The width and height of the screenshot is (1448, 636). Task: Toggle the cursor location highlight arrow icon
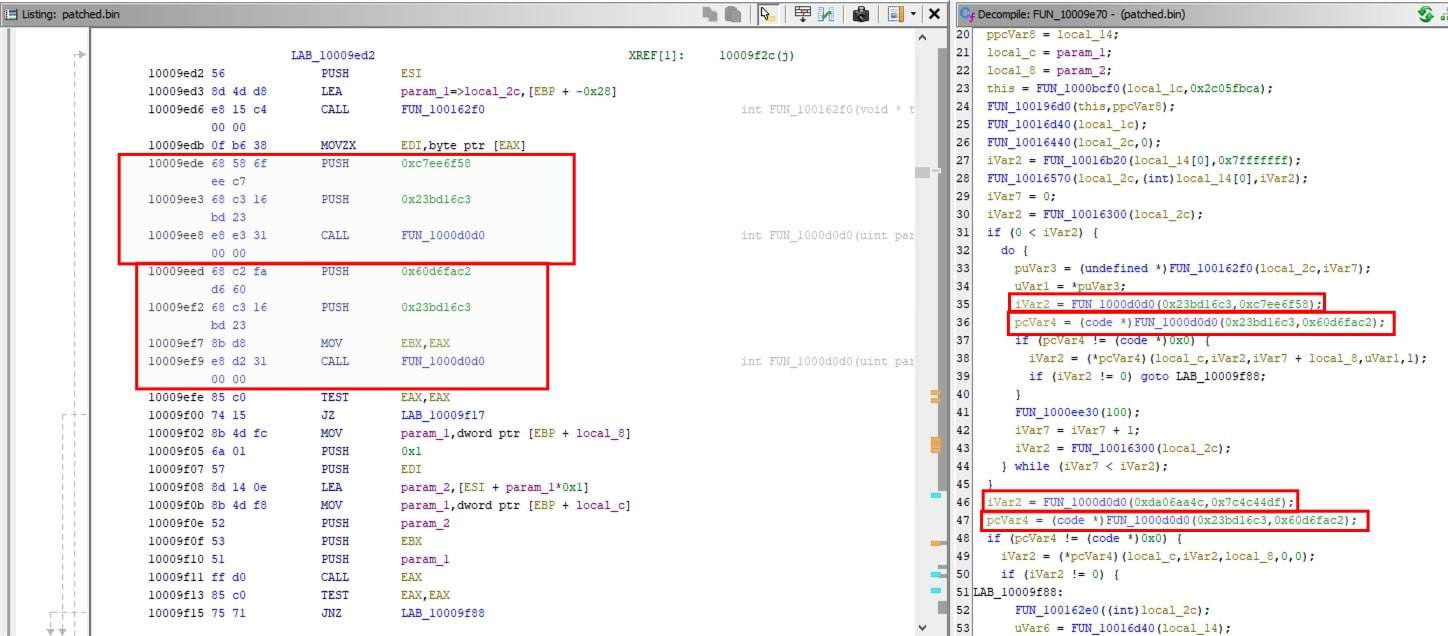point(765,13)
